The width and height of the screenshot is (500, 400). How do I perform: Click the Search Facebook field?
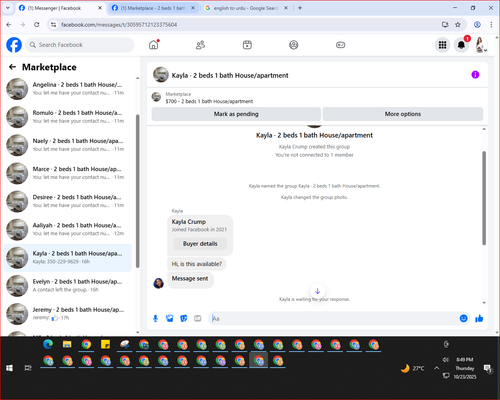coord(80,45)
